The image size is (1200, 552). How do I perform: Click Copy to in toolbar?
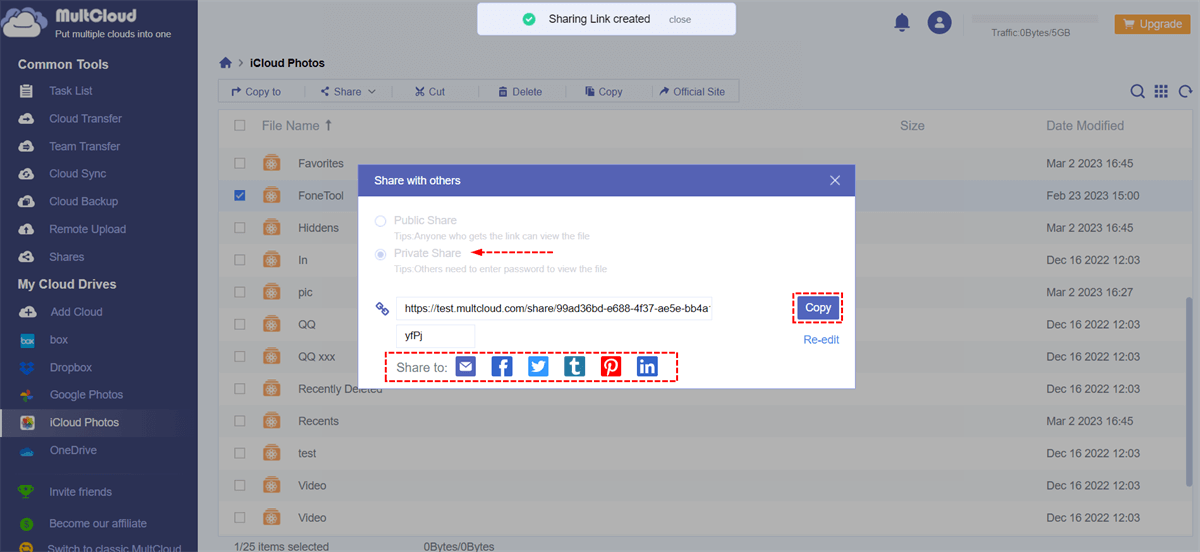[x=256, y=91]
